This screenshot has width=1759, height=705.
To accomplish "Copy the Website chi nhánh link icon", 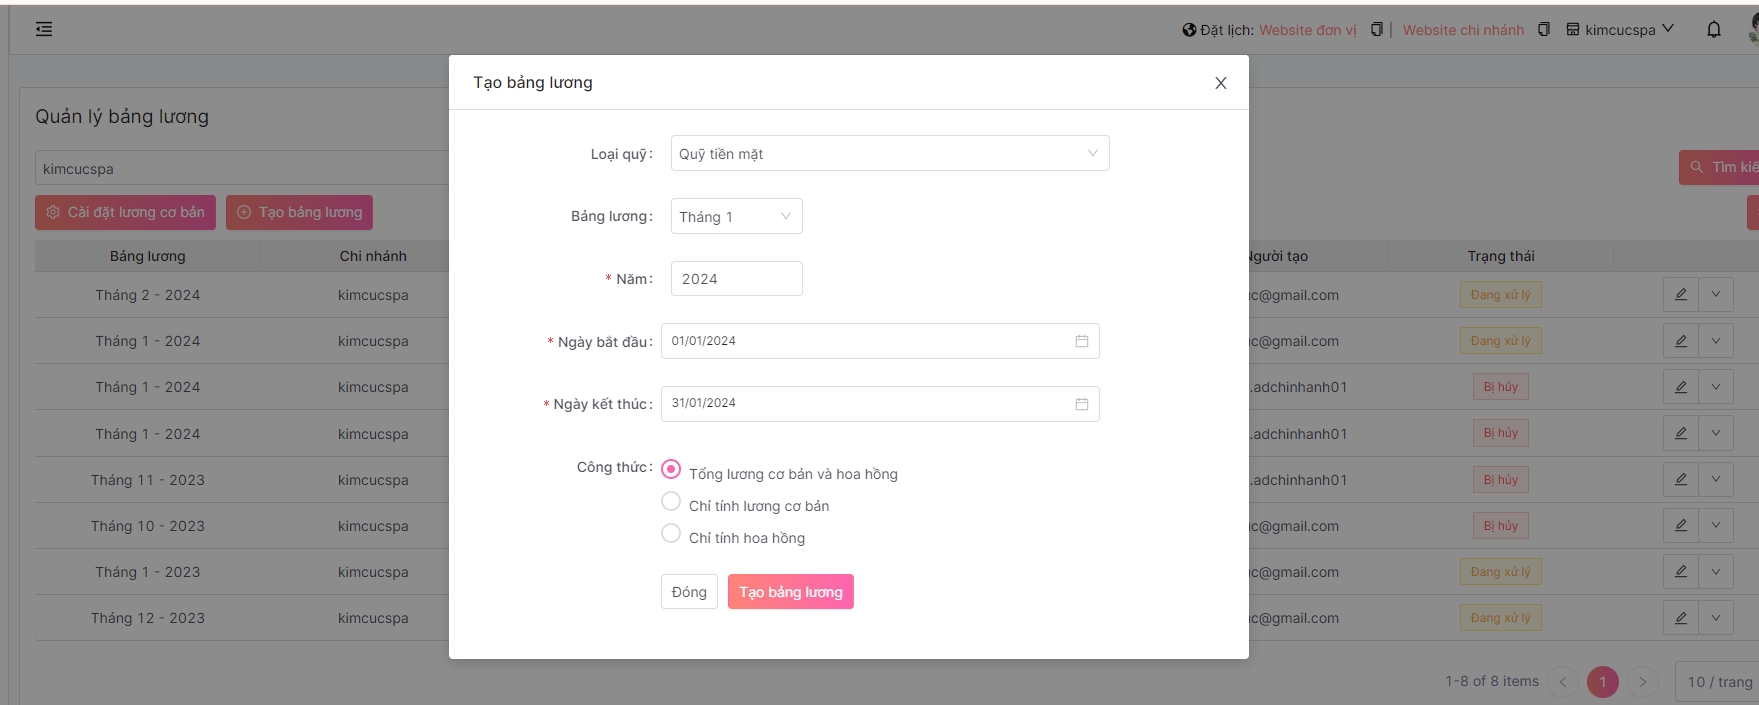I will 1543,30.
